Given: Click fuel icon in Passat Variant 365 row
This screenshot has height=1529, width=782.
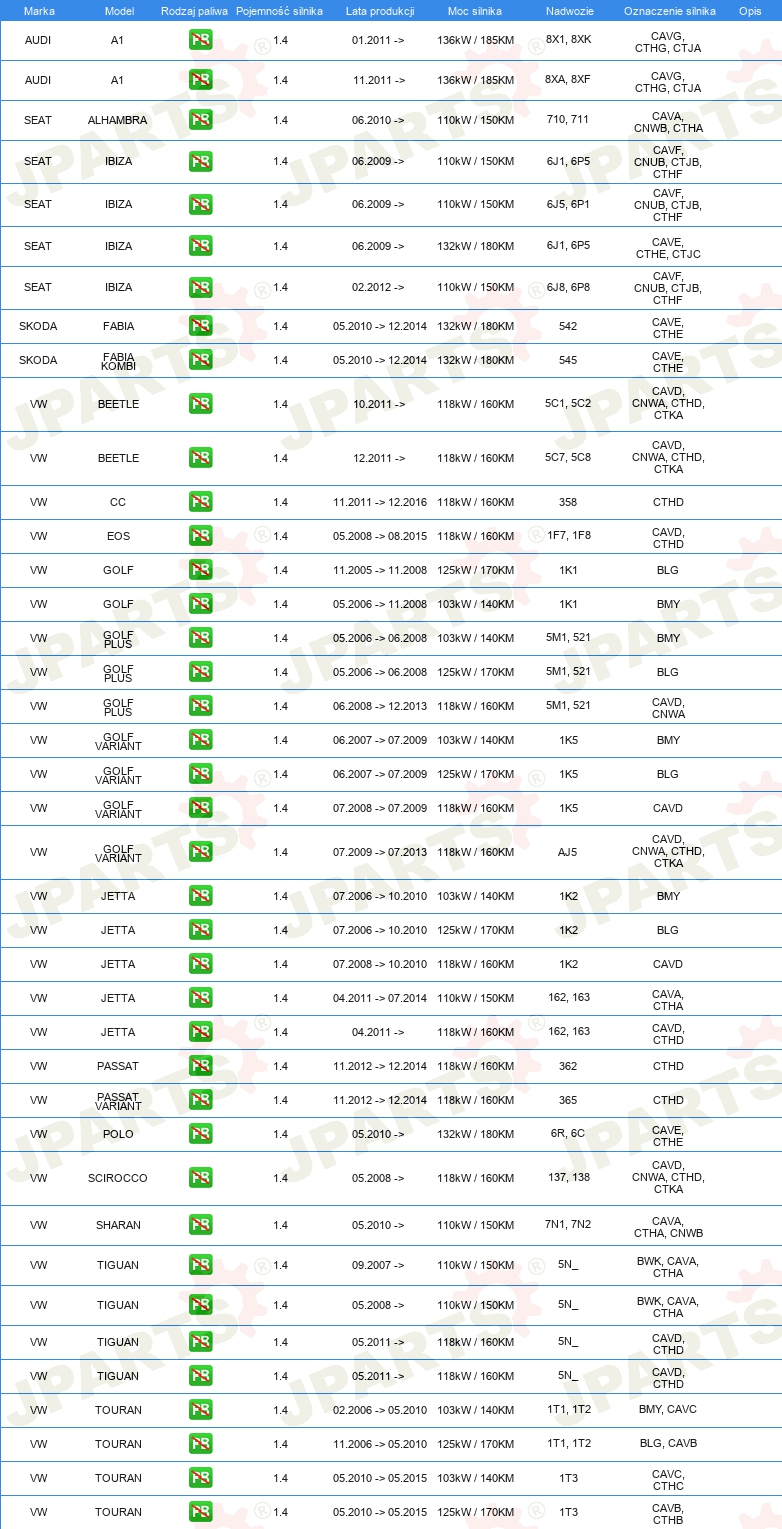Looking at the screenshot, I should pos(200,1100).
